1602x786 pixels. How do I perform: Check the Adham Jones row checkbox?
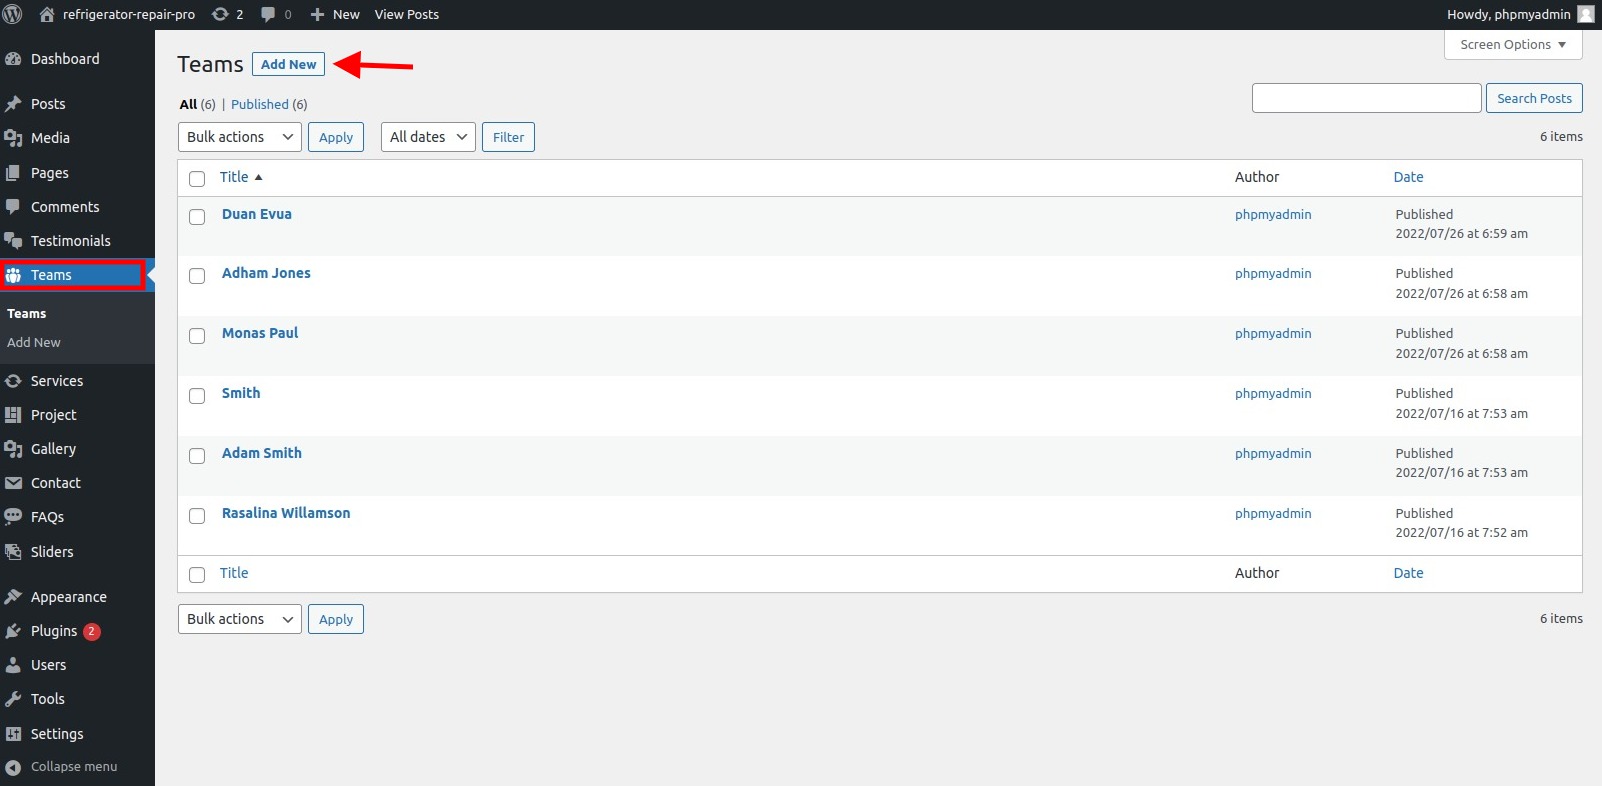click(197, 276)
